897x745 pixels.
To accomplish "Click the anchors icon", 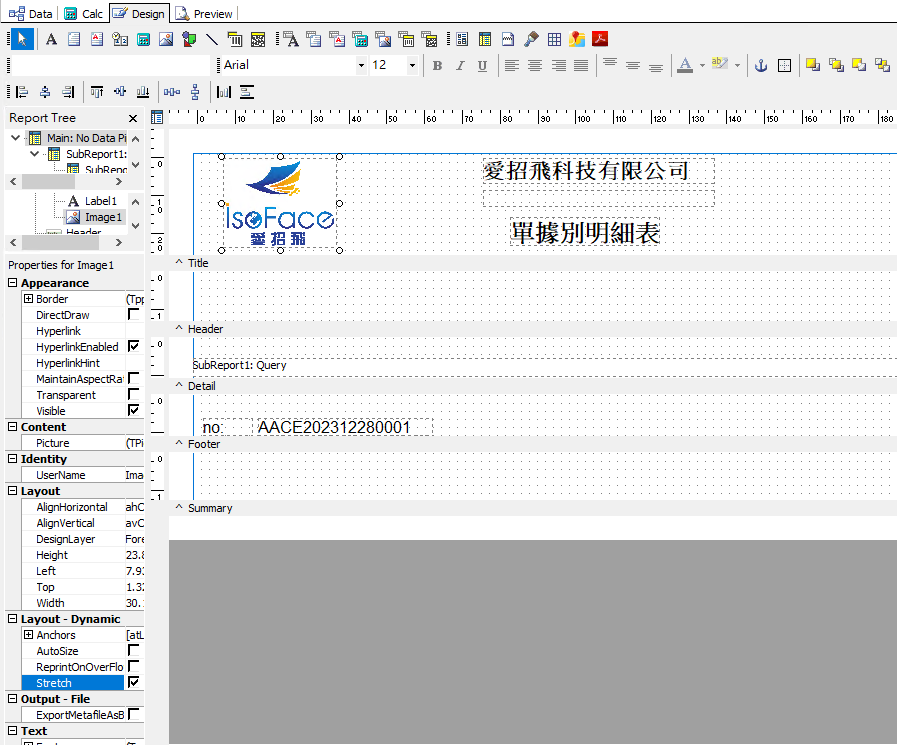I will [x=761, y=65].
